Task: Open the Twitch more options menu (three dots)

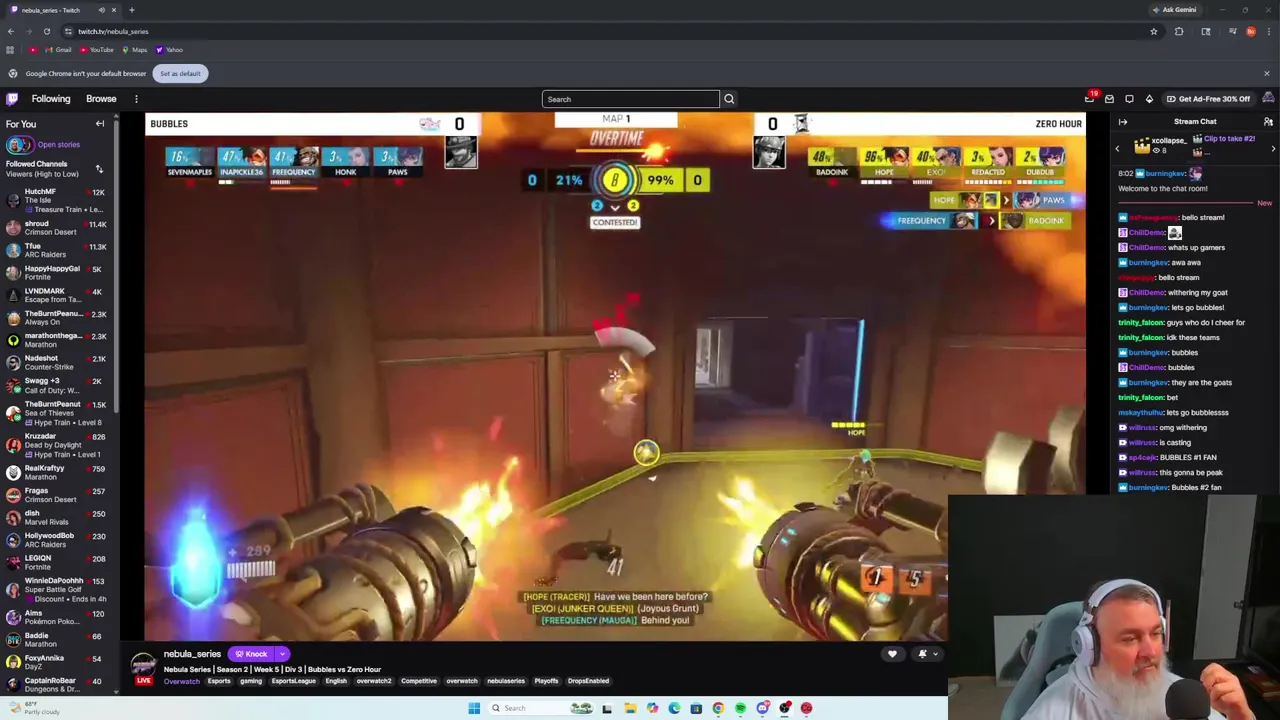Action: [x=136, y=99]
